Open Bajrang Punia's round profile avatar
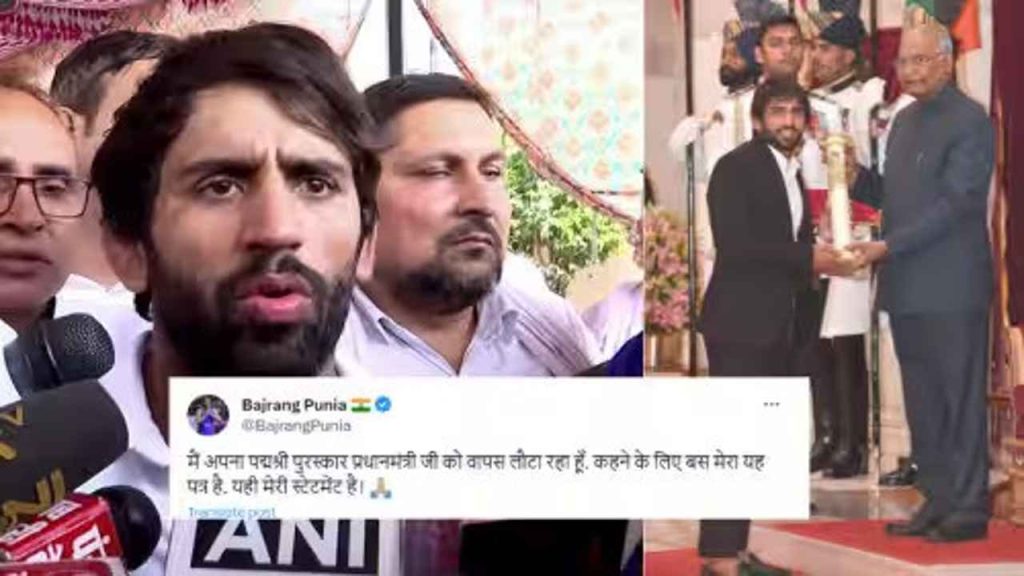The width and height of the screenshot is (1024, 576). tap(208, 415)
